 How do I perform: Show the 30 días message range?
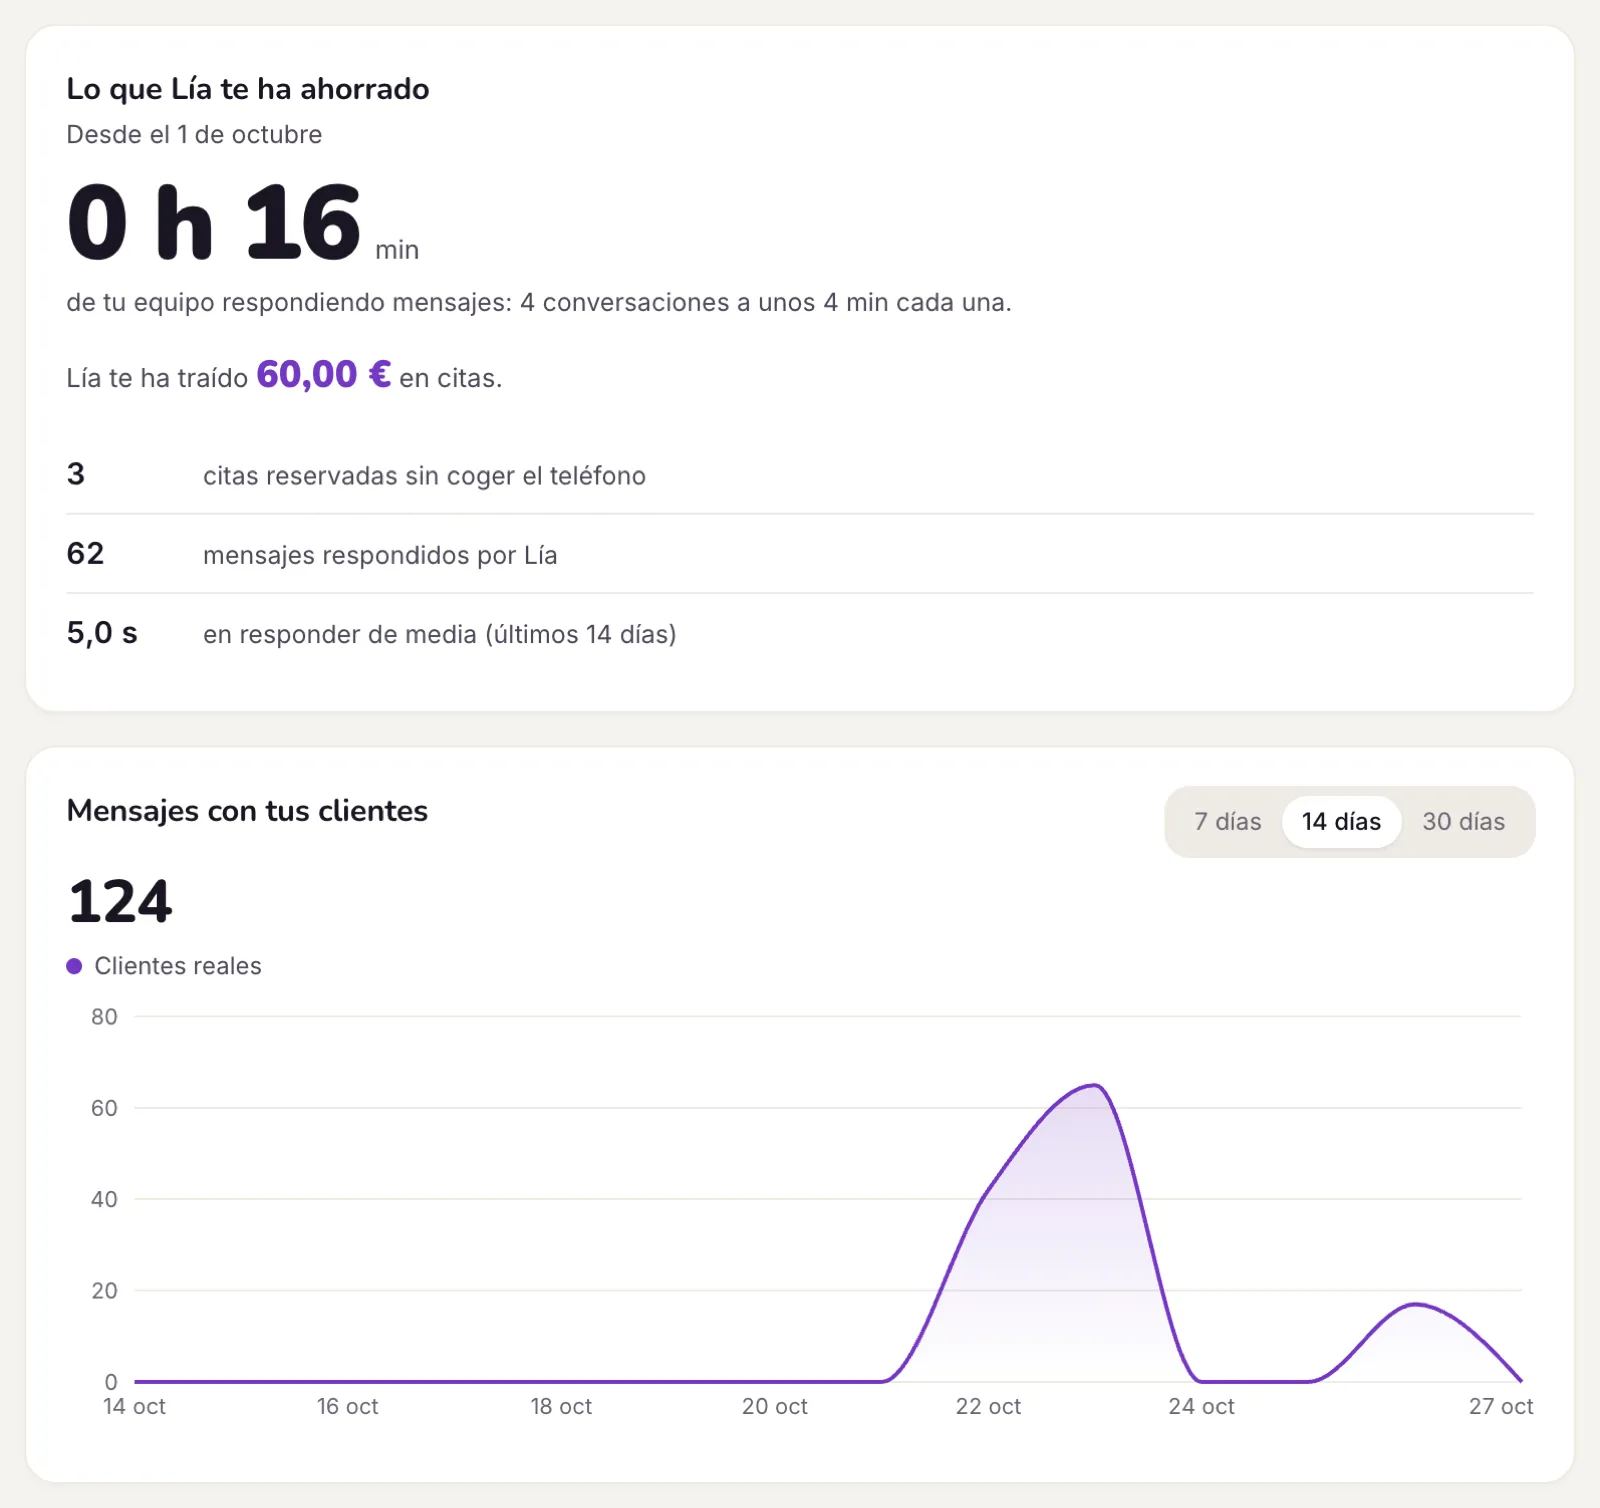pos(1464,822)
